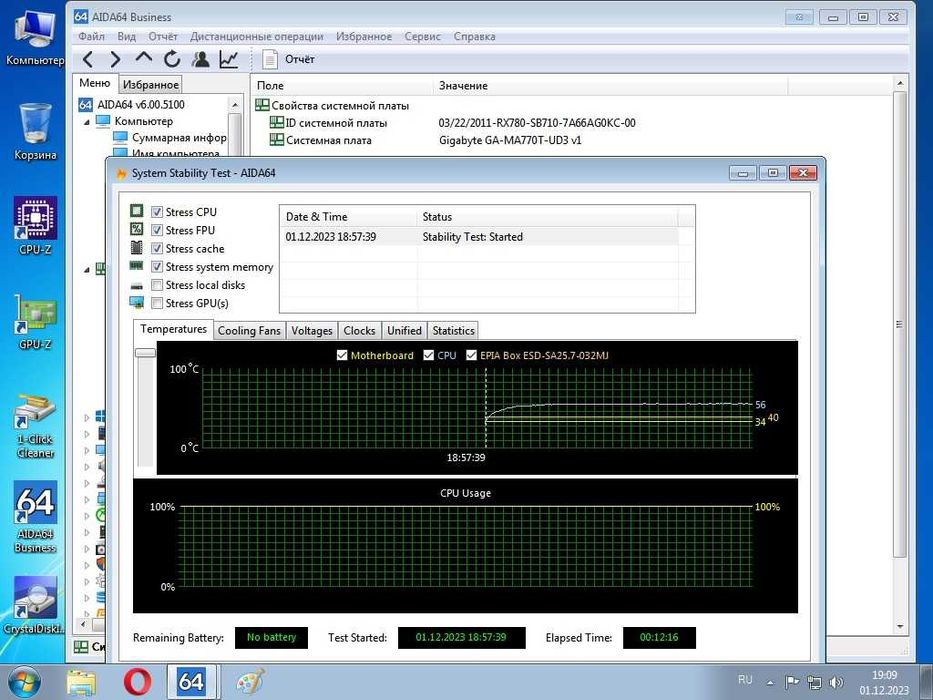Switch to Cooling Fans tab

tap(249, 330)
